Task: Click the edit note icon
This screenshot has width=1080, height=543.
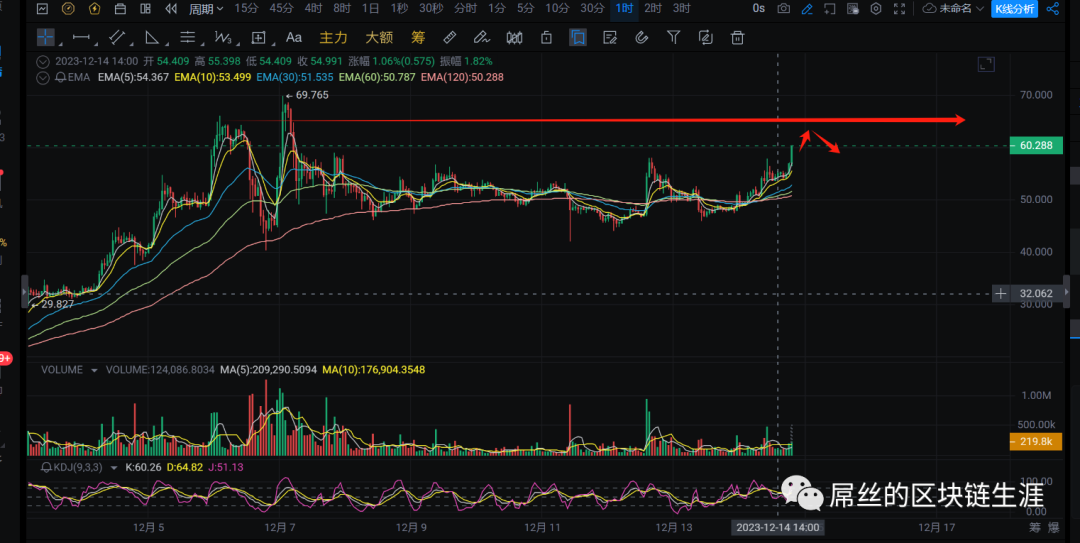Action: click(610, 37)
